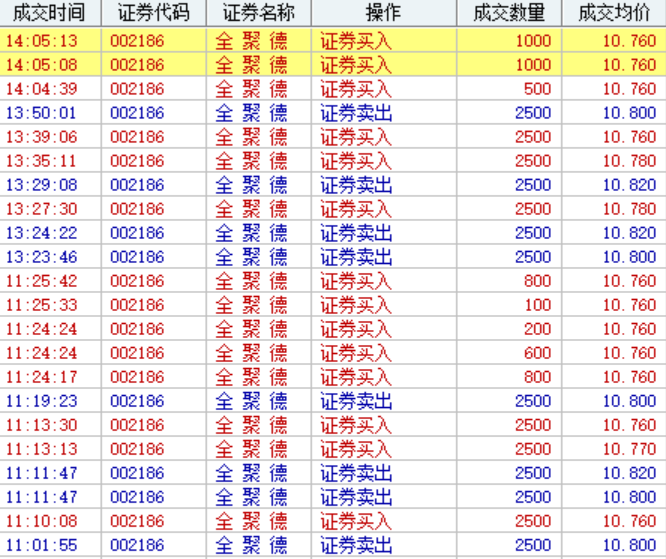
Task: Click 全聚德 in the 14:05:08 row
Action: (x=251, y=65)
